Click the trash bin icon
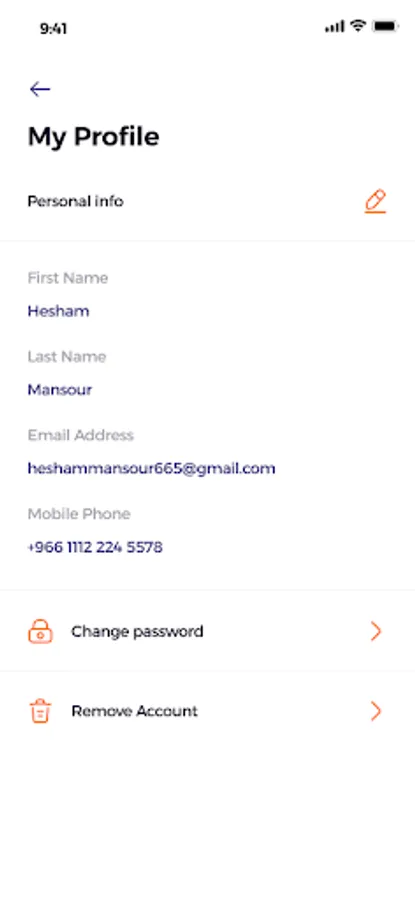The image size is (415, 900). point(40,711)
